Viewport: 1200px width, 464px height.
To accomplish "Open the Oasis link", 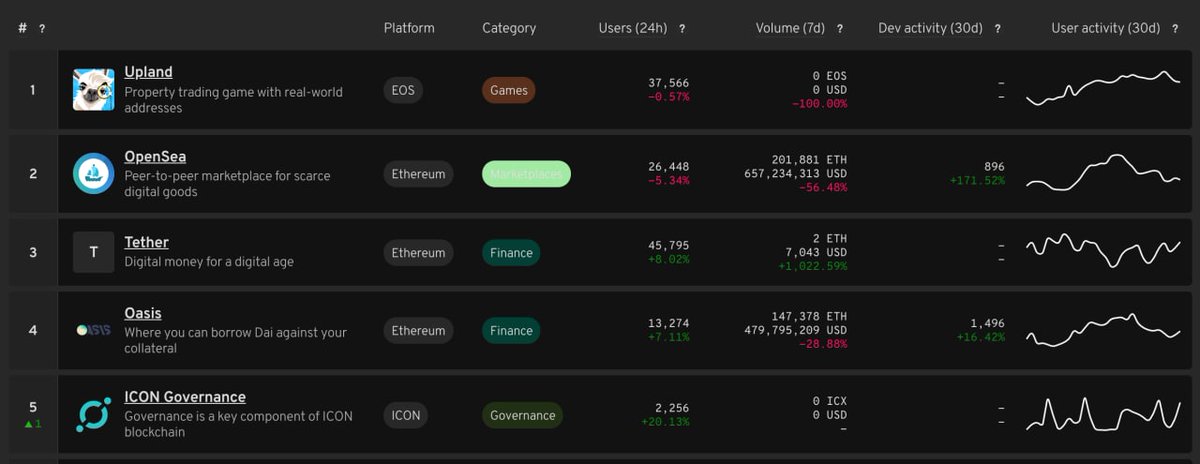I will point(143,313).
